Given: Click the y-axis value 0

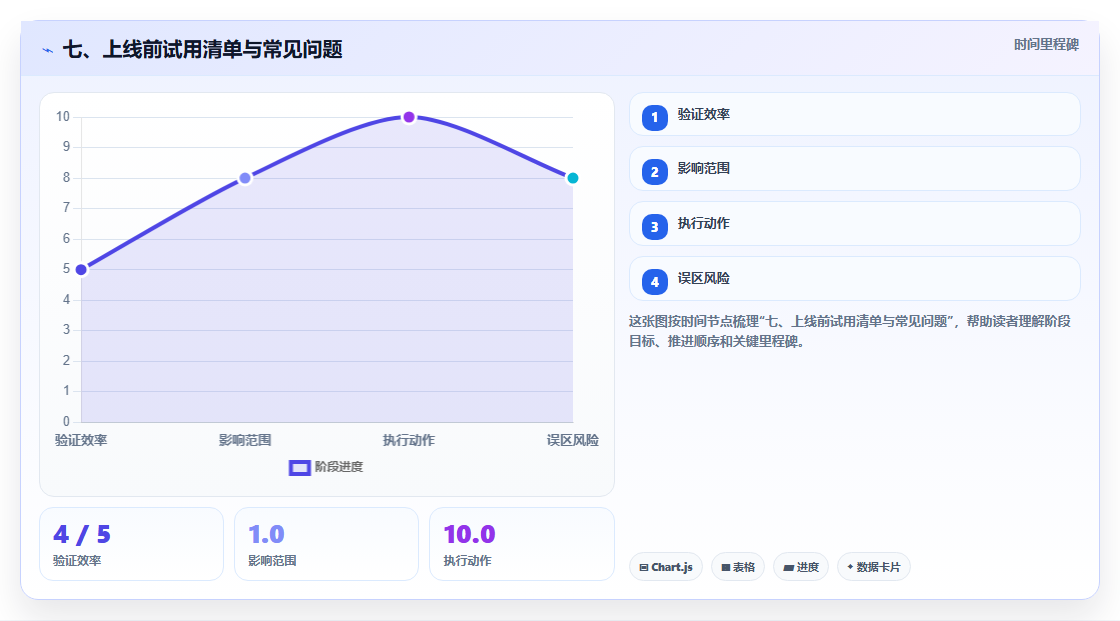Looking at the screenshot, I should pyautogui.click(x=66, y=421).
